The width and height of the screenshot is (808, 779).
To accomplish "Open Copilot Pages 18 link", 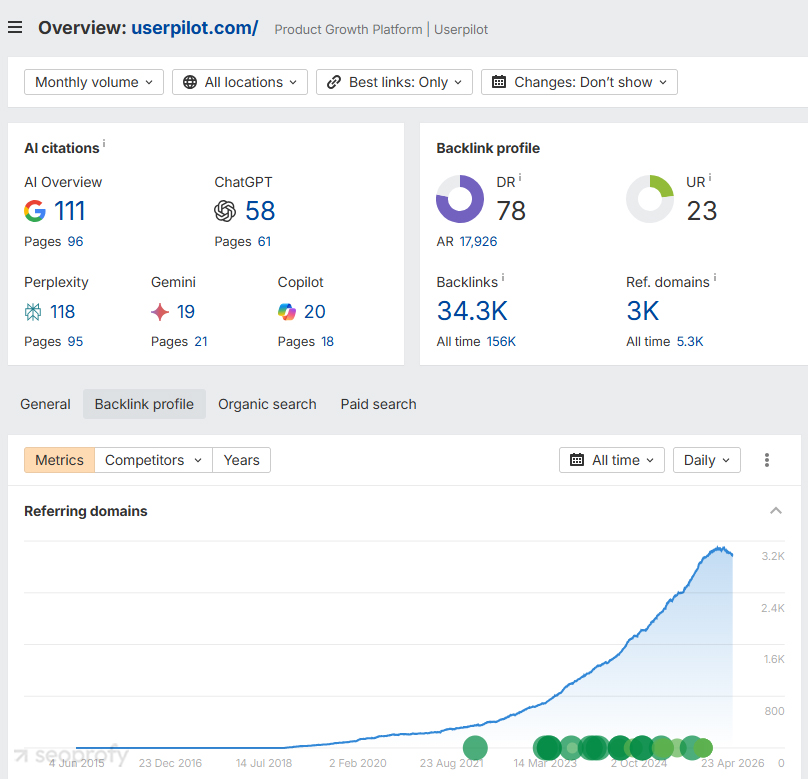I will pyautogui.click(x=327, y=341).
